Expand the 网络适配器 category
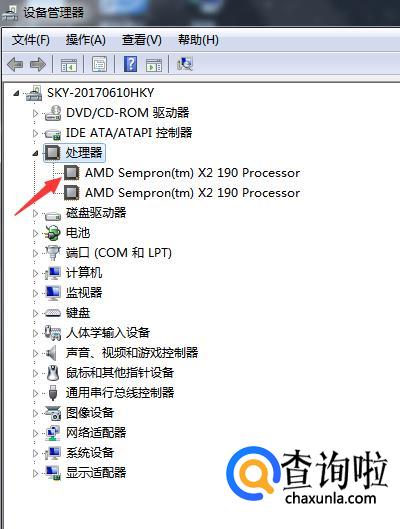The height and width of the screenshot is (529, 400). pyautogui.click(x=35, y=433)
